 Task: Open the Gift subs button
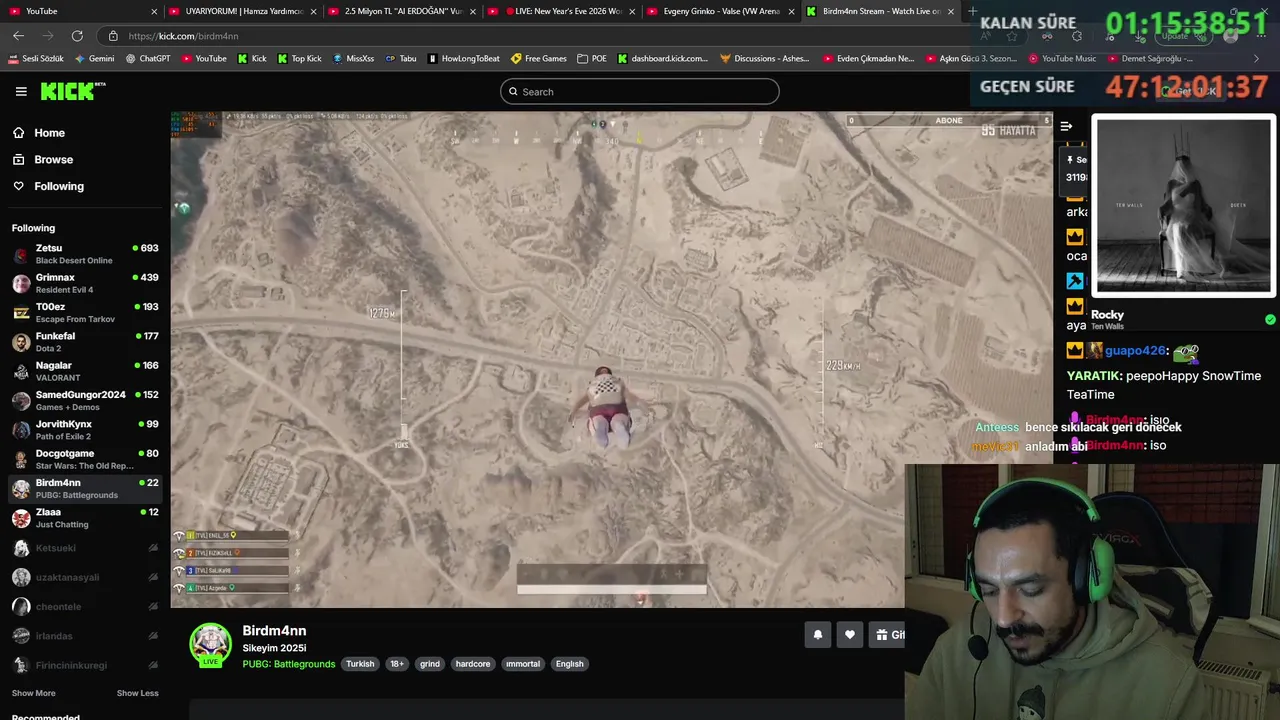click(x=888, y=635)
